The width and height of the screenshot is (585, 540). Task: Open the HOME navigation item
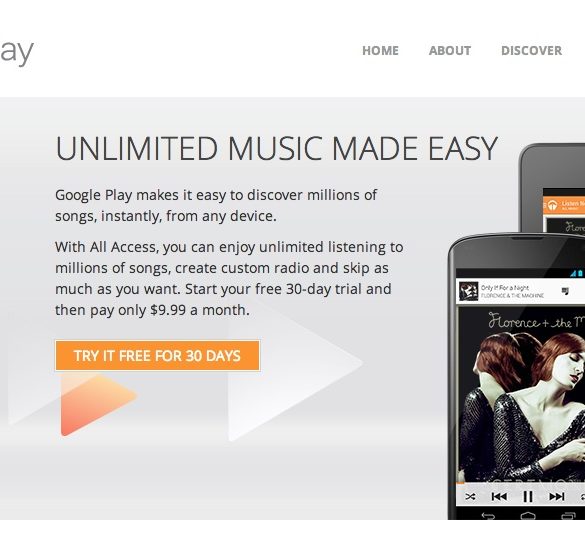pyautogui.click(x=380, y=51)
